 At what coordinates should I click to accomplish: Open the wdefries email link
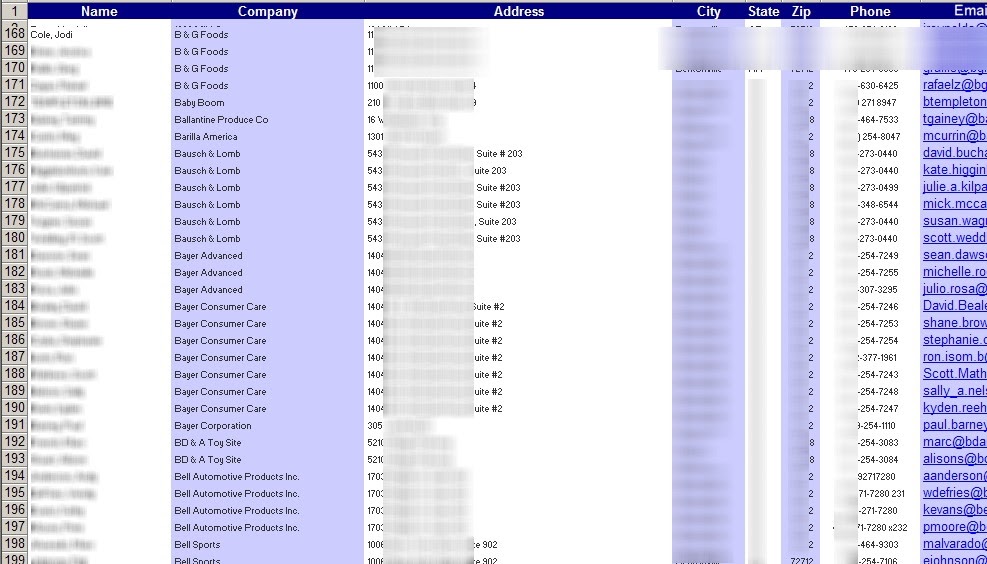[954, 494]
